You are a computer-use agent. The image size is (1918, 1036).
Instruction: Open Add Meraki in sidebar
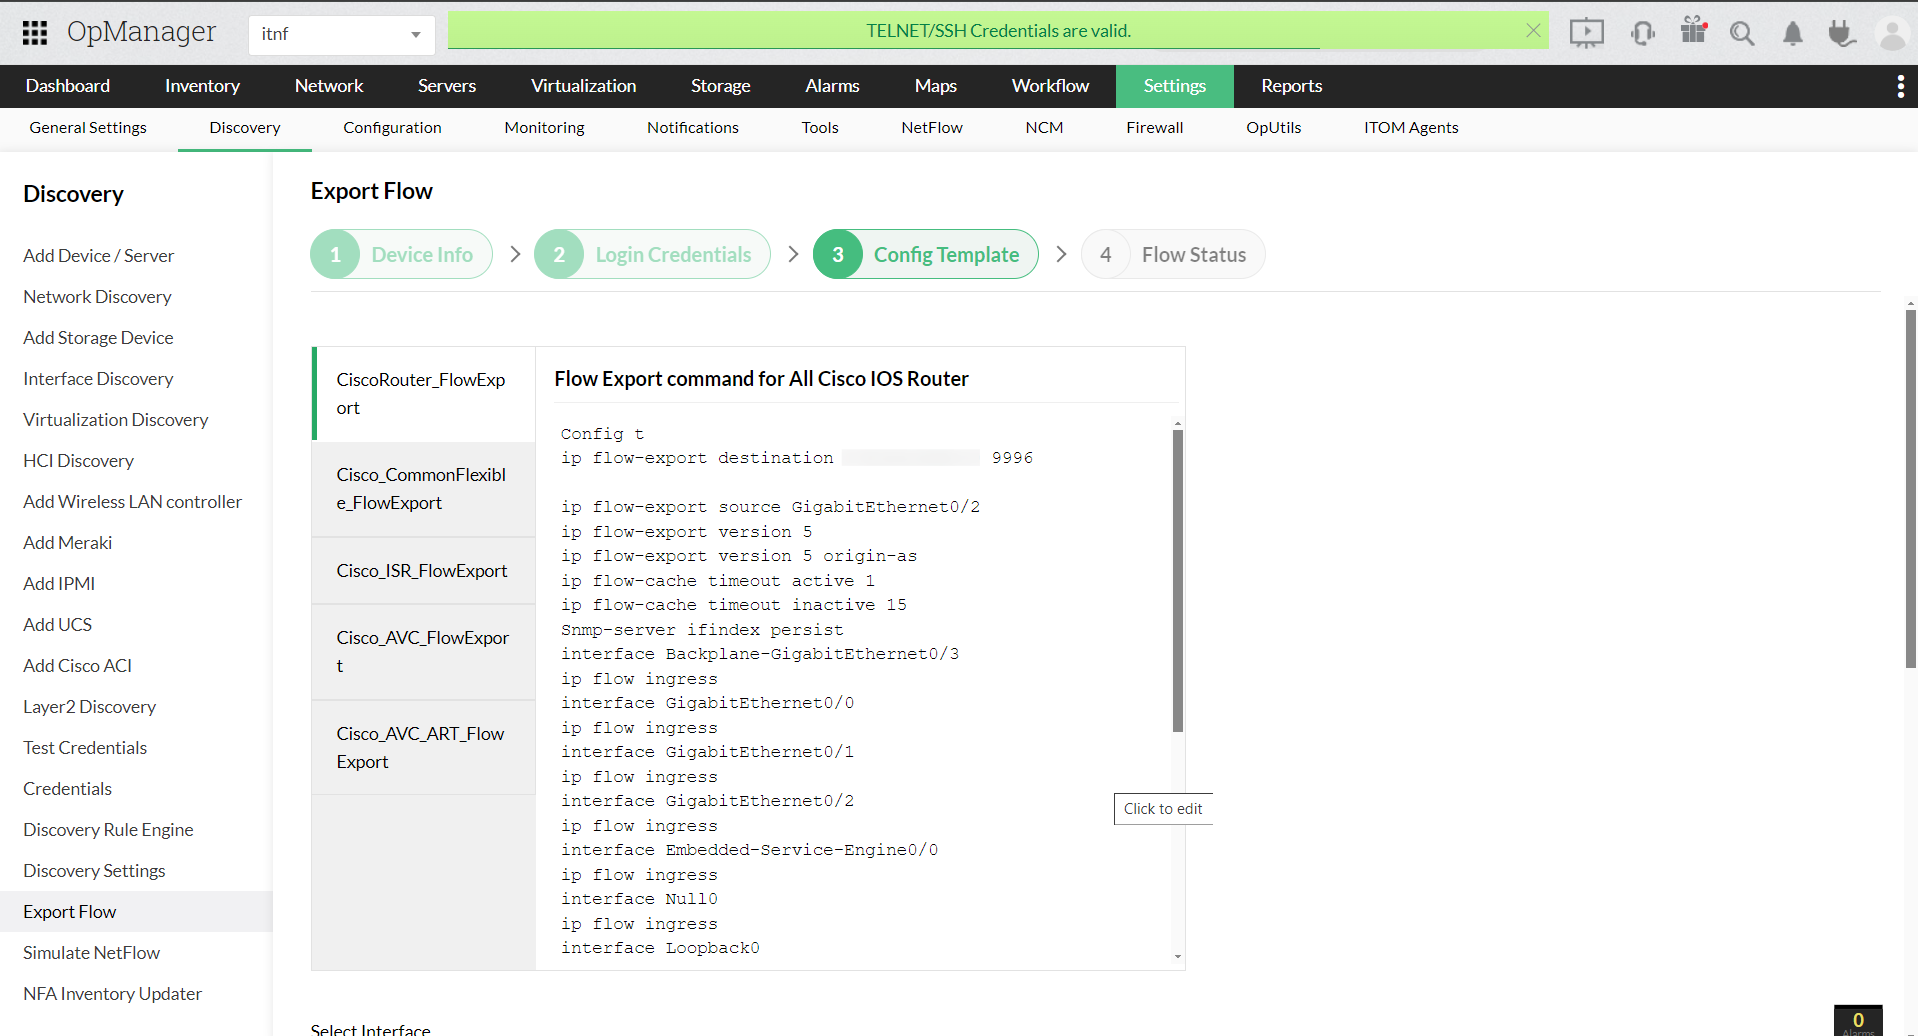(67, 543)
